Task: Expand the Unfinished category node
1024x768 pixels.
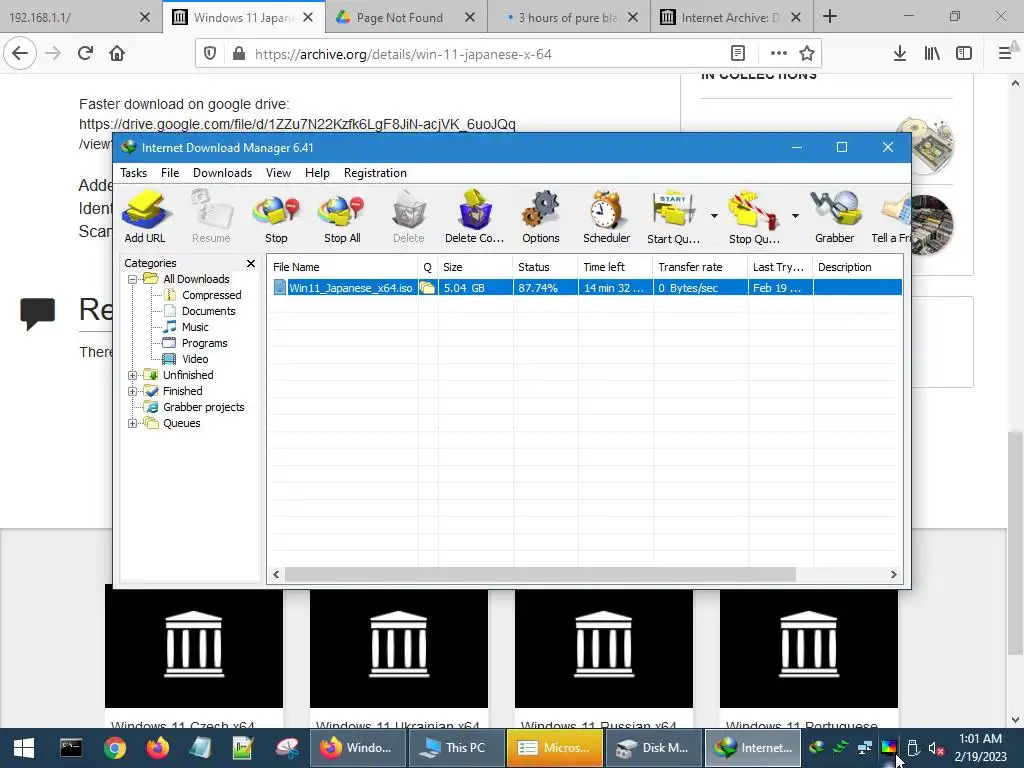Action: tap(133, 376)
